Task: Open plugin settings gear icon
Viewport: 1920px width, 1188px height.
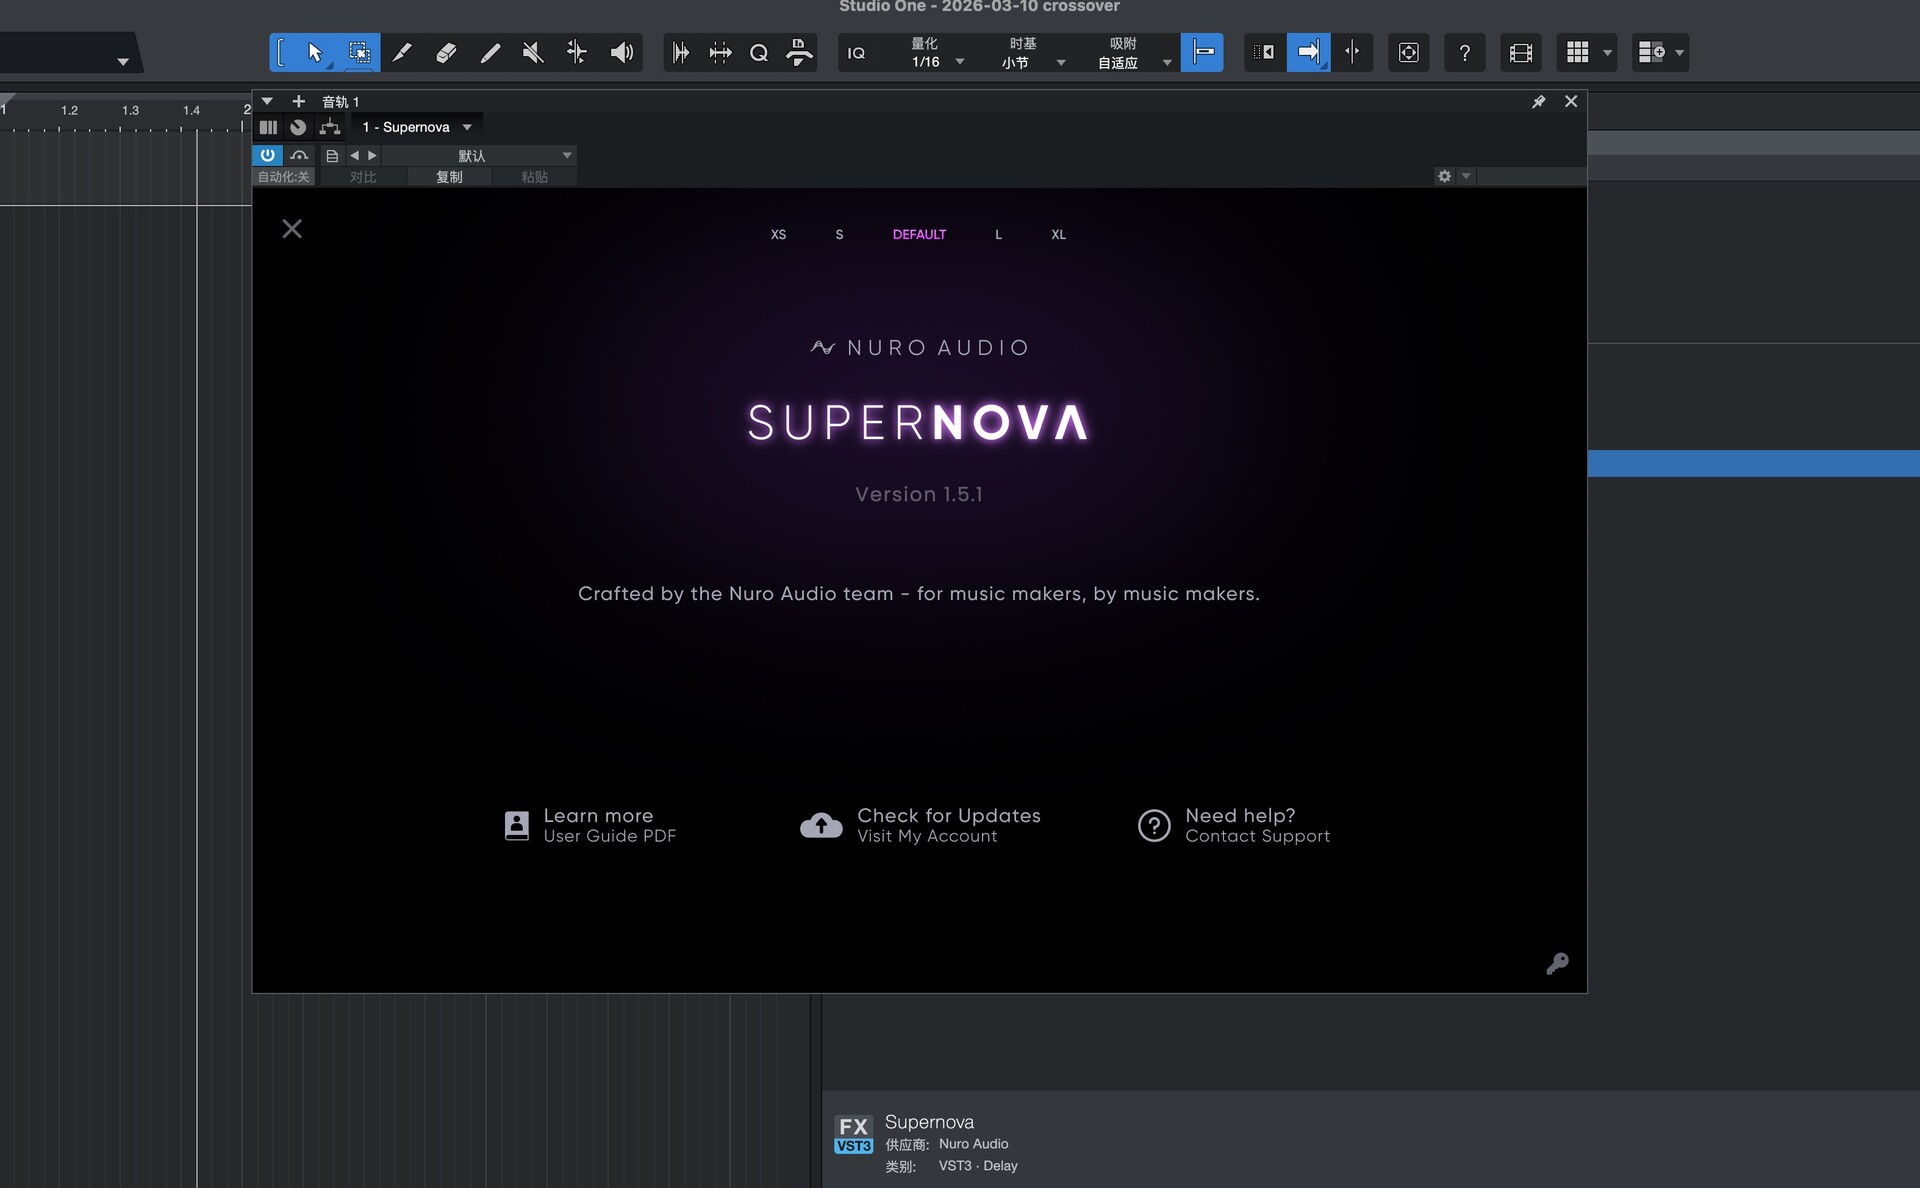Action: tap(1444, 176)
